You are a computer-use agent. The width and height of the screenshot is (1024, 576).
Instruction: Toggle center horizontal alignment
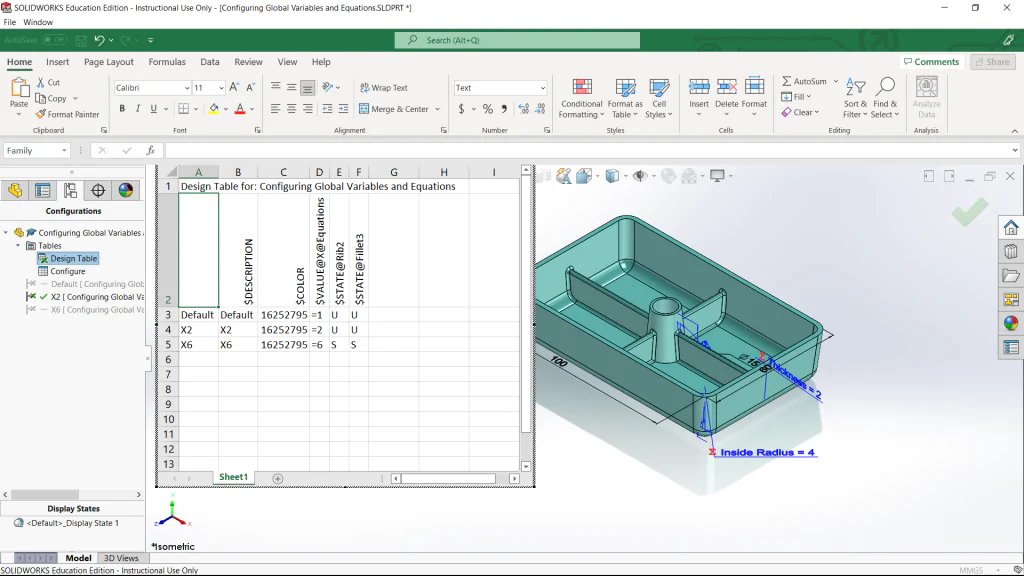(x=291, y=109)
